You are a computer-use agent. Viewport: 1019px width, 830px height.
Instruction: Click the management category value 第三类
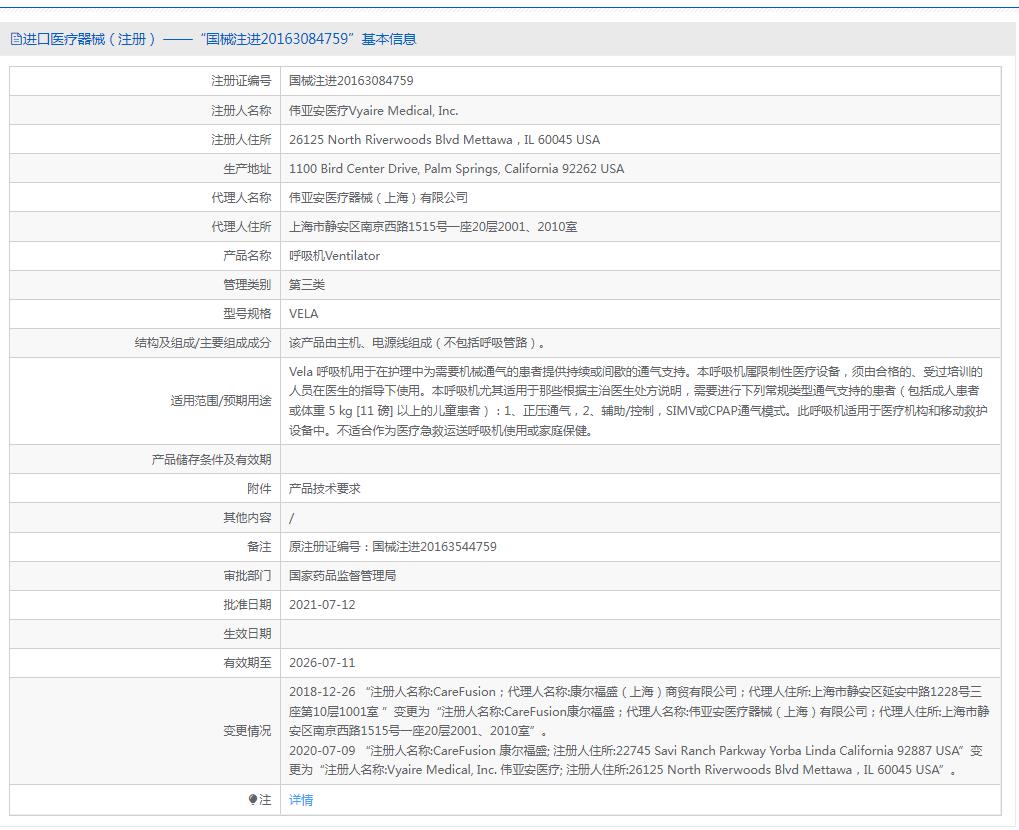[x=307, y=285]
